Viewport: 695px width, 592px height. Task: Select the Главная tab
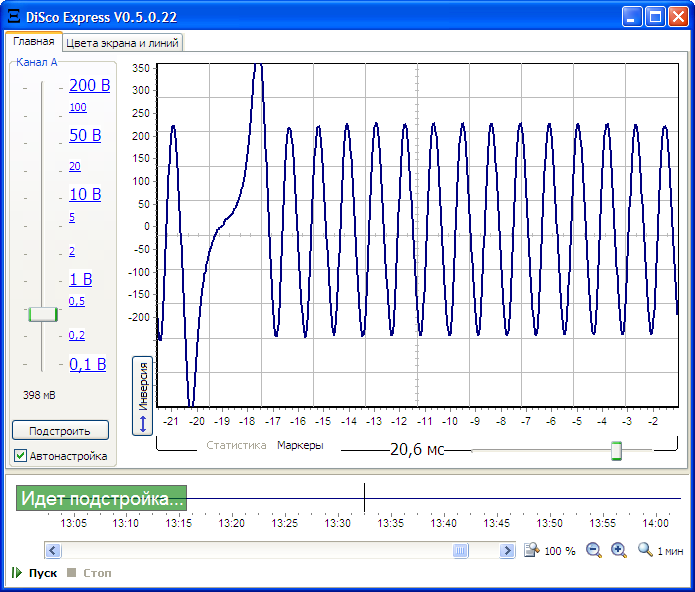pos(33,42)
